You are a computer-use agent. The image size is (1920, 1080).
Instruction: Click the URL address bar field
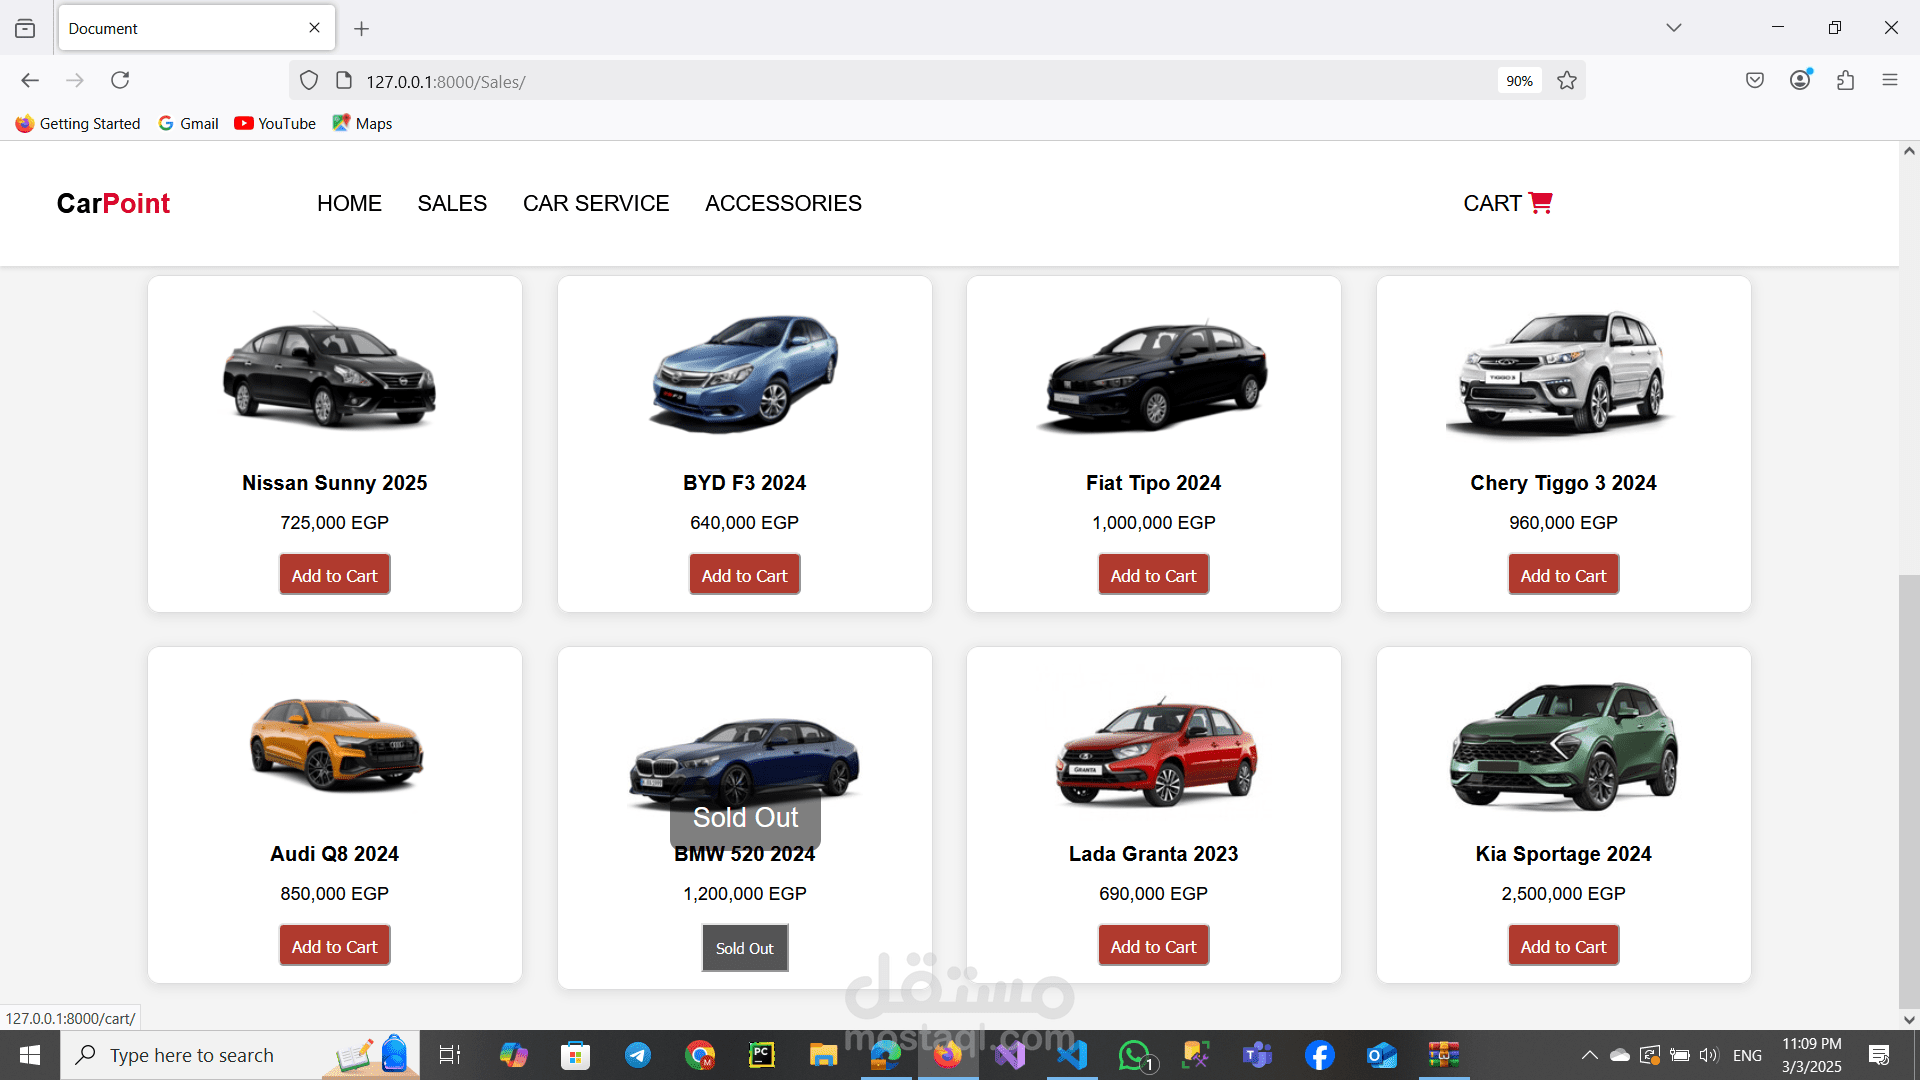tap(900, 81)
